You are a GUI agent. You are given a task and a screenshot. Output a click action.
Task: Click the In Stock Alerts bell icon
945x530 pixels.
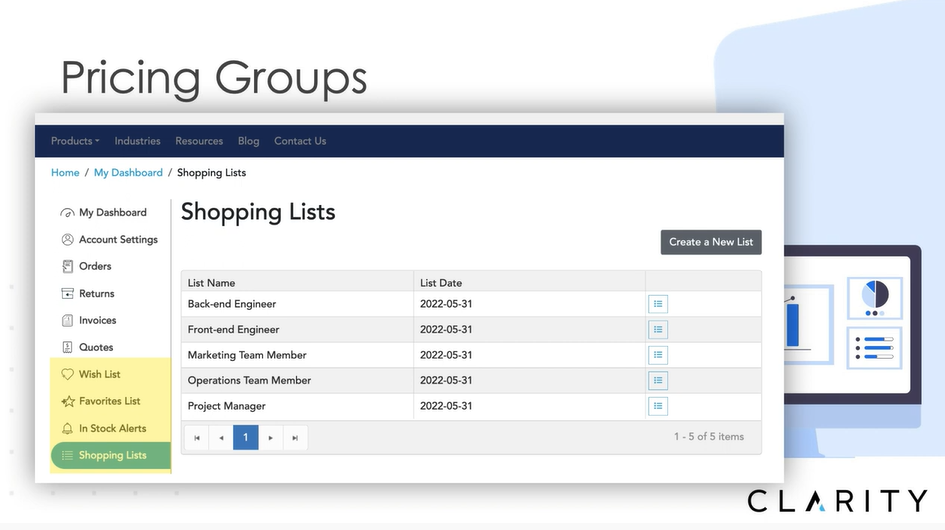tap(68, 428)
